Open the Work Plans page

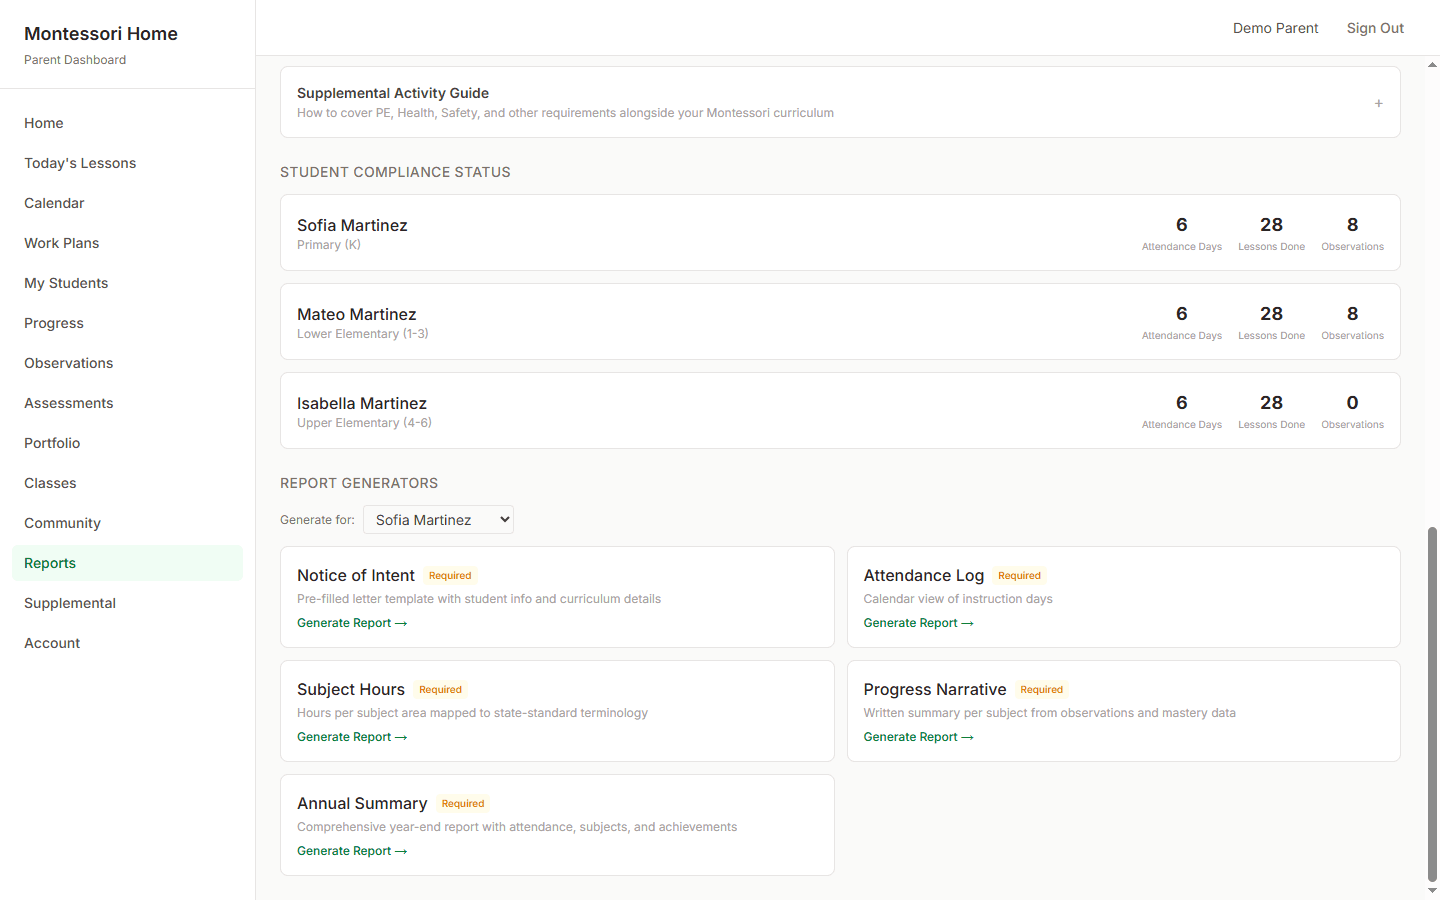[61, 242]
